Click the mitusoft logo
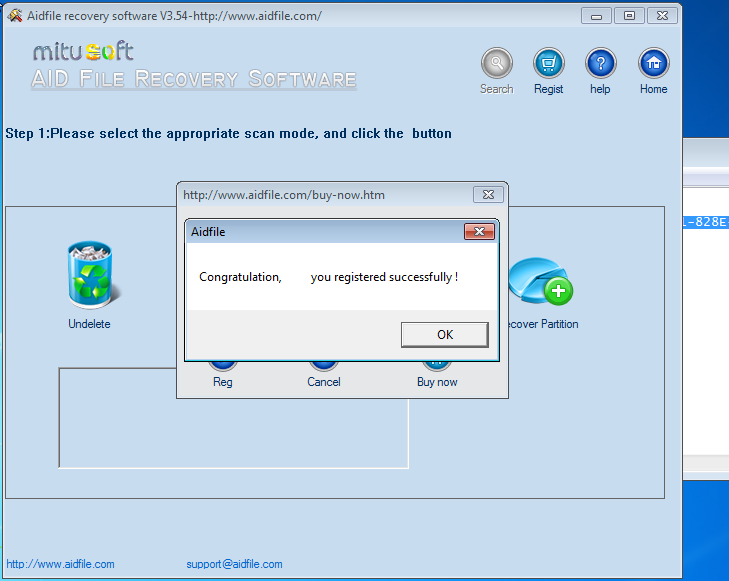 point(83,51)
